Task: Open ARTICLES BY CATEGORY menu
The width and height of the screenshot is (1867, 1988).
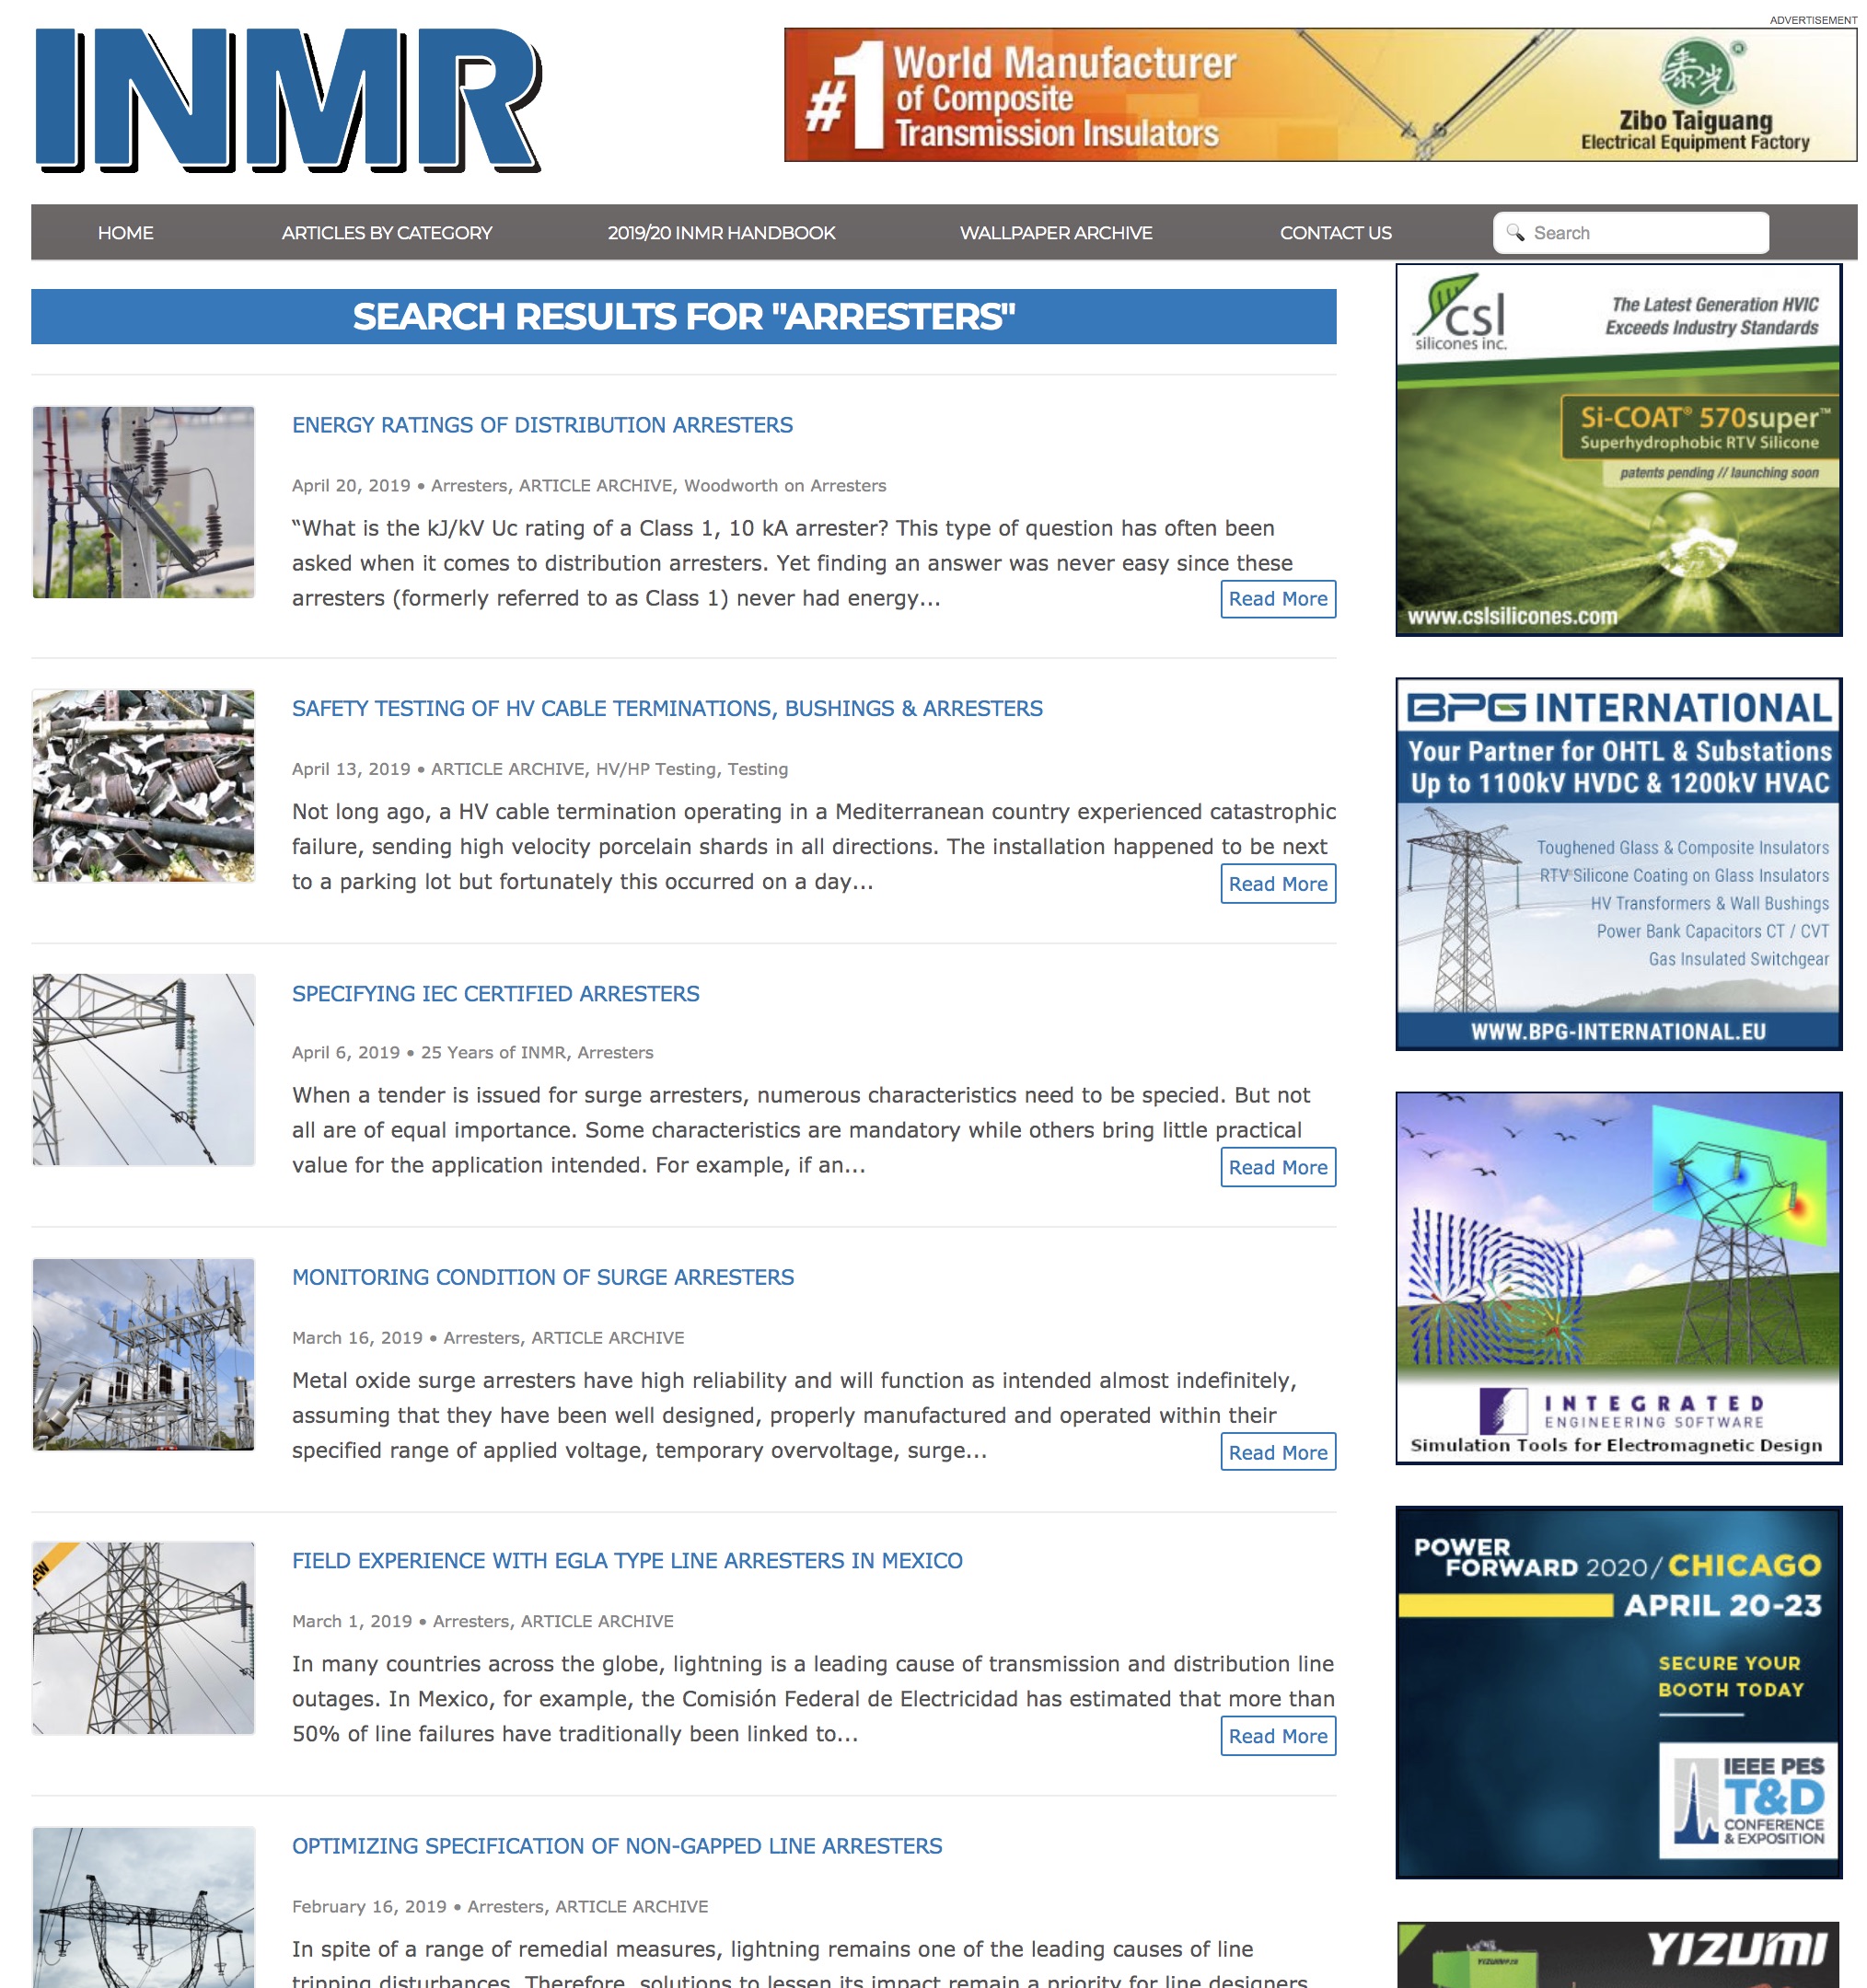Action: pos(387,233)
